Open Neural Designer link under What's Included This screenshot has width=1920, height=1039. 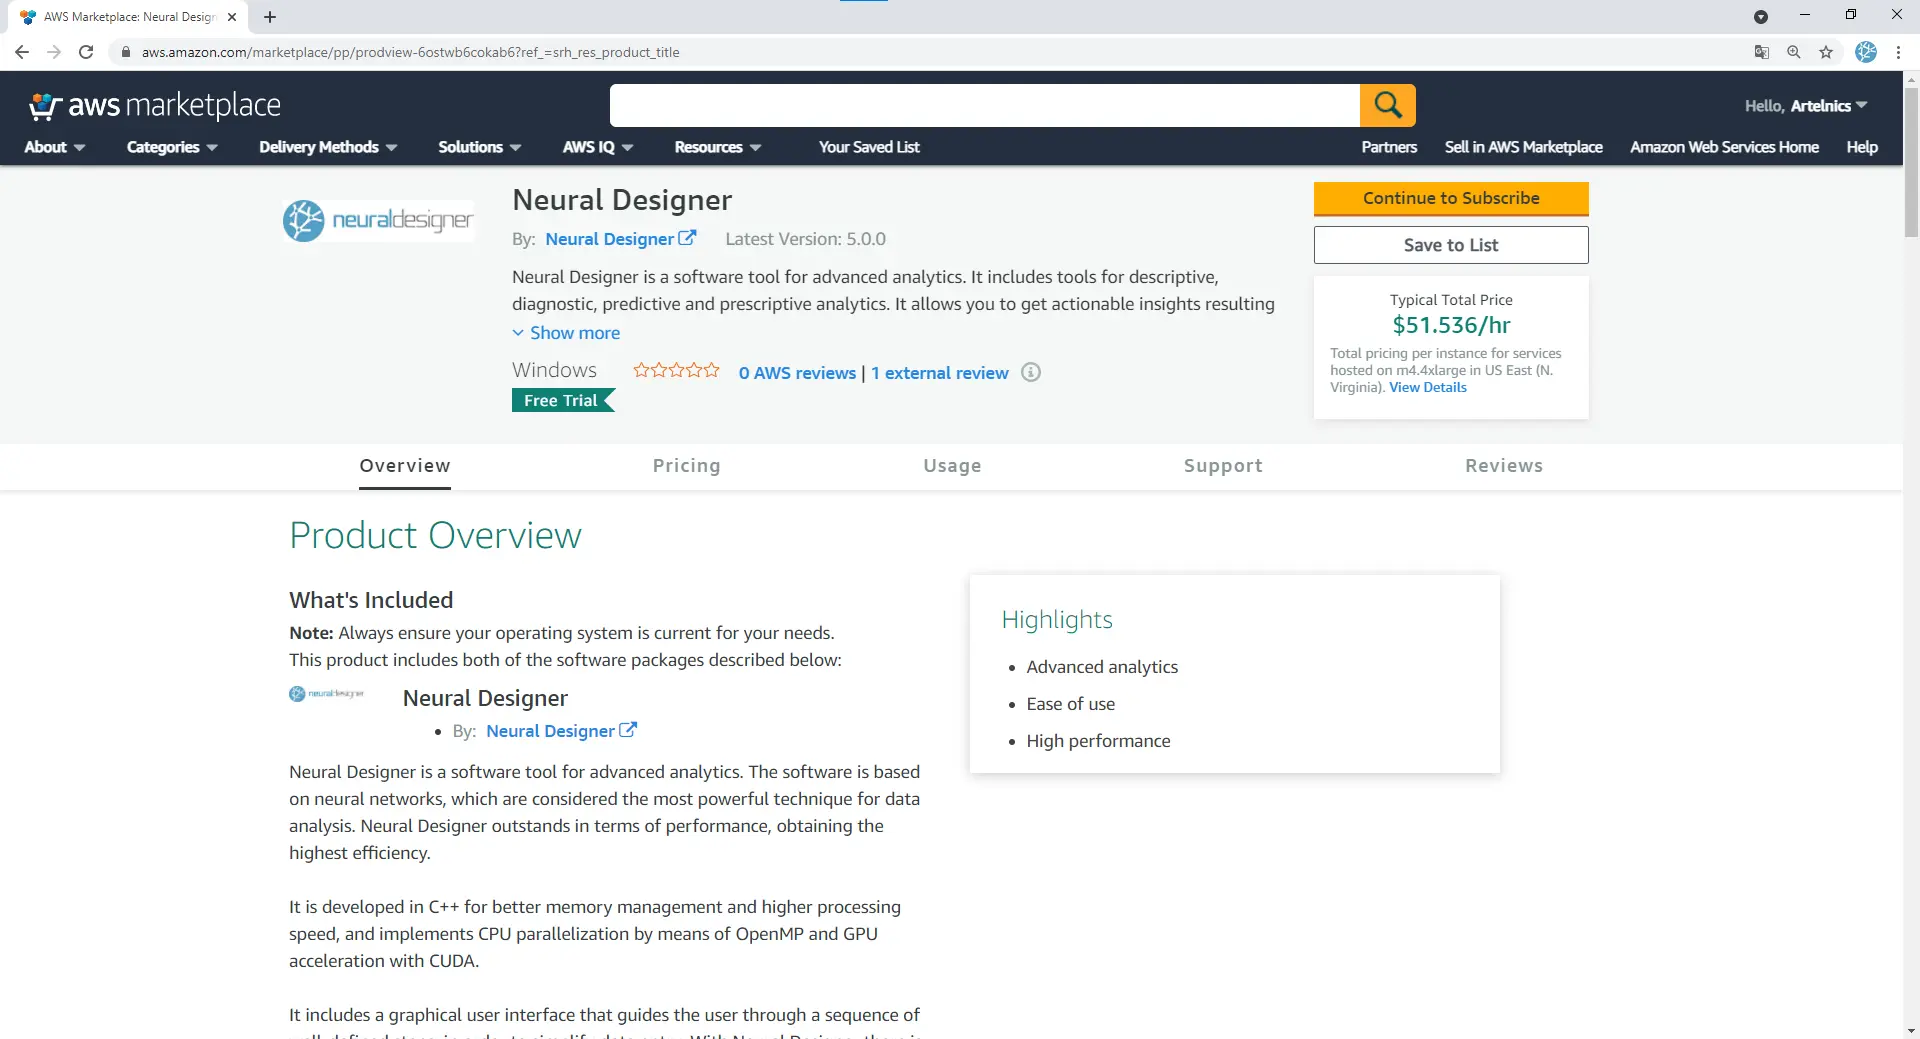coord(551,731)
